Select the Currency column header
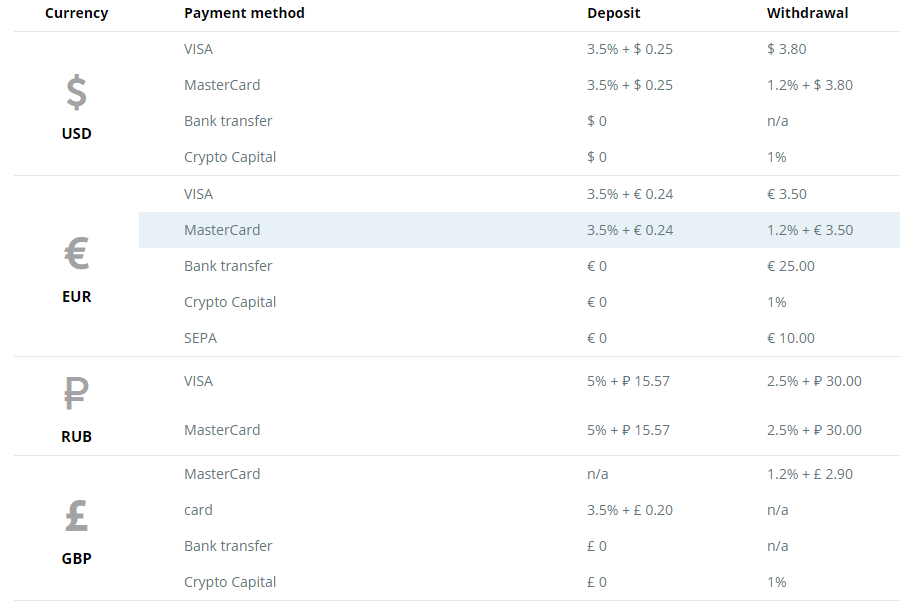Screen dimensions: 919x613 [76, 13]
